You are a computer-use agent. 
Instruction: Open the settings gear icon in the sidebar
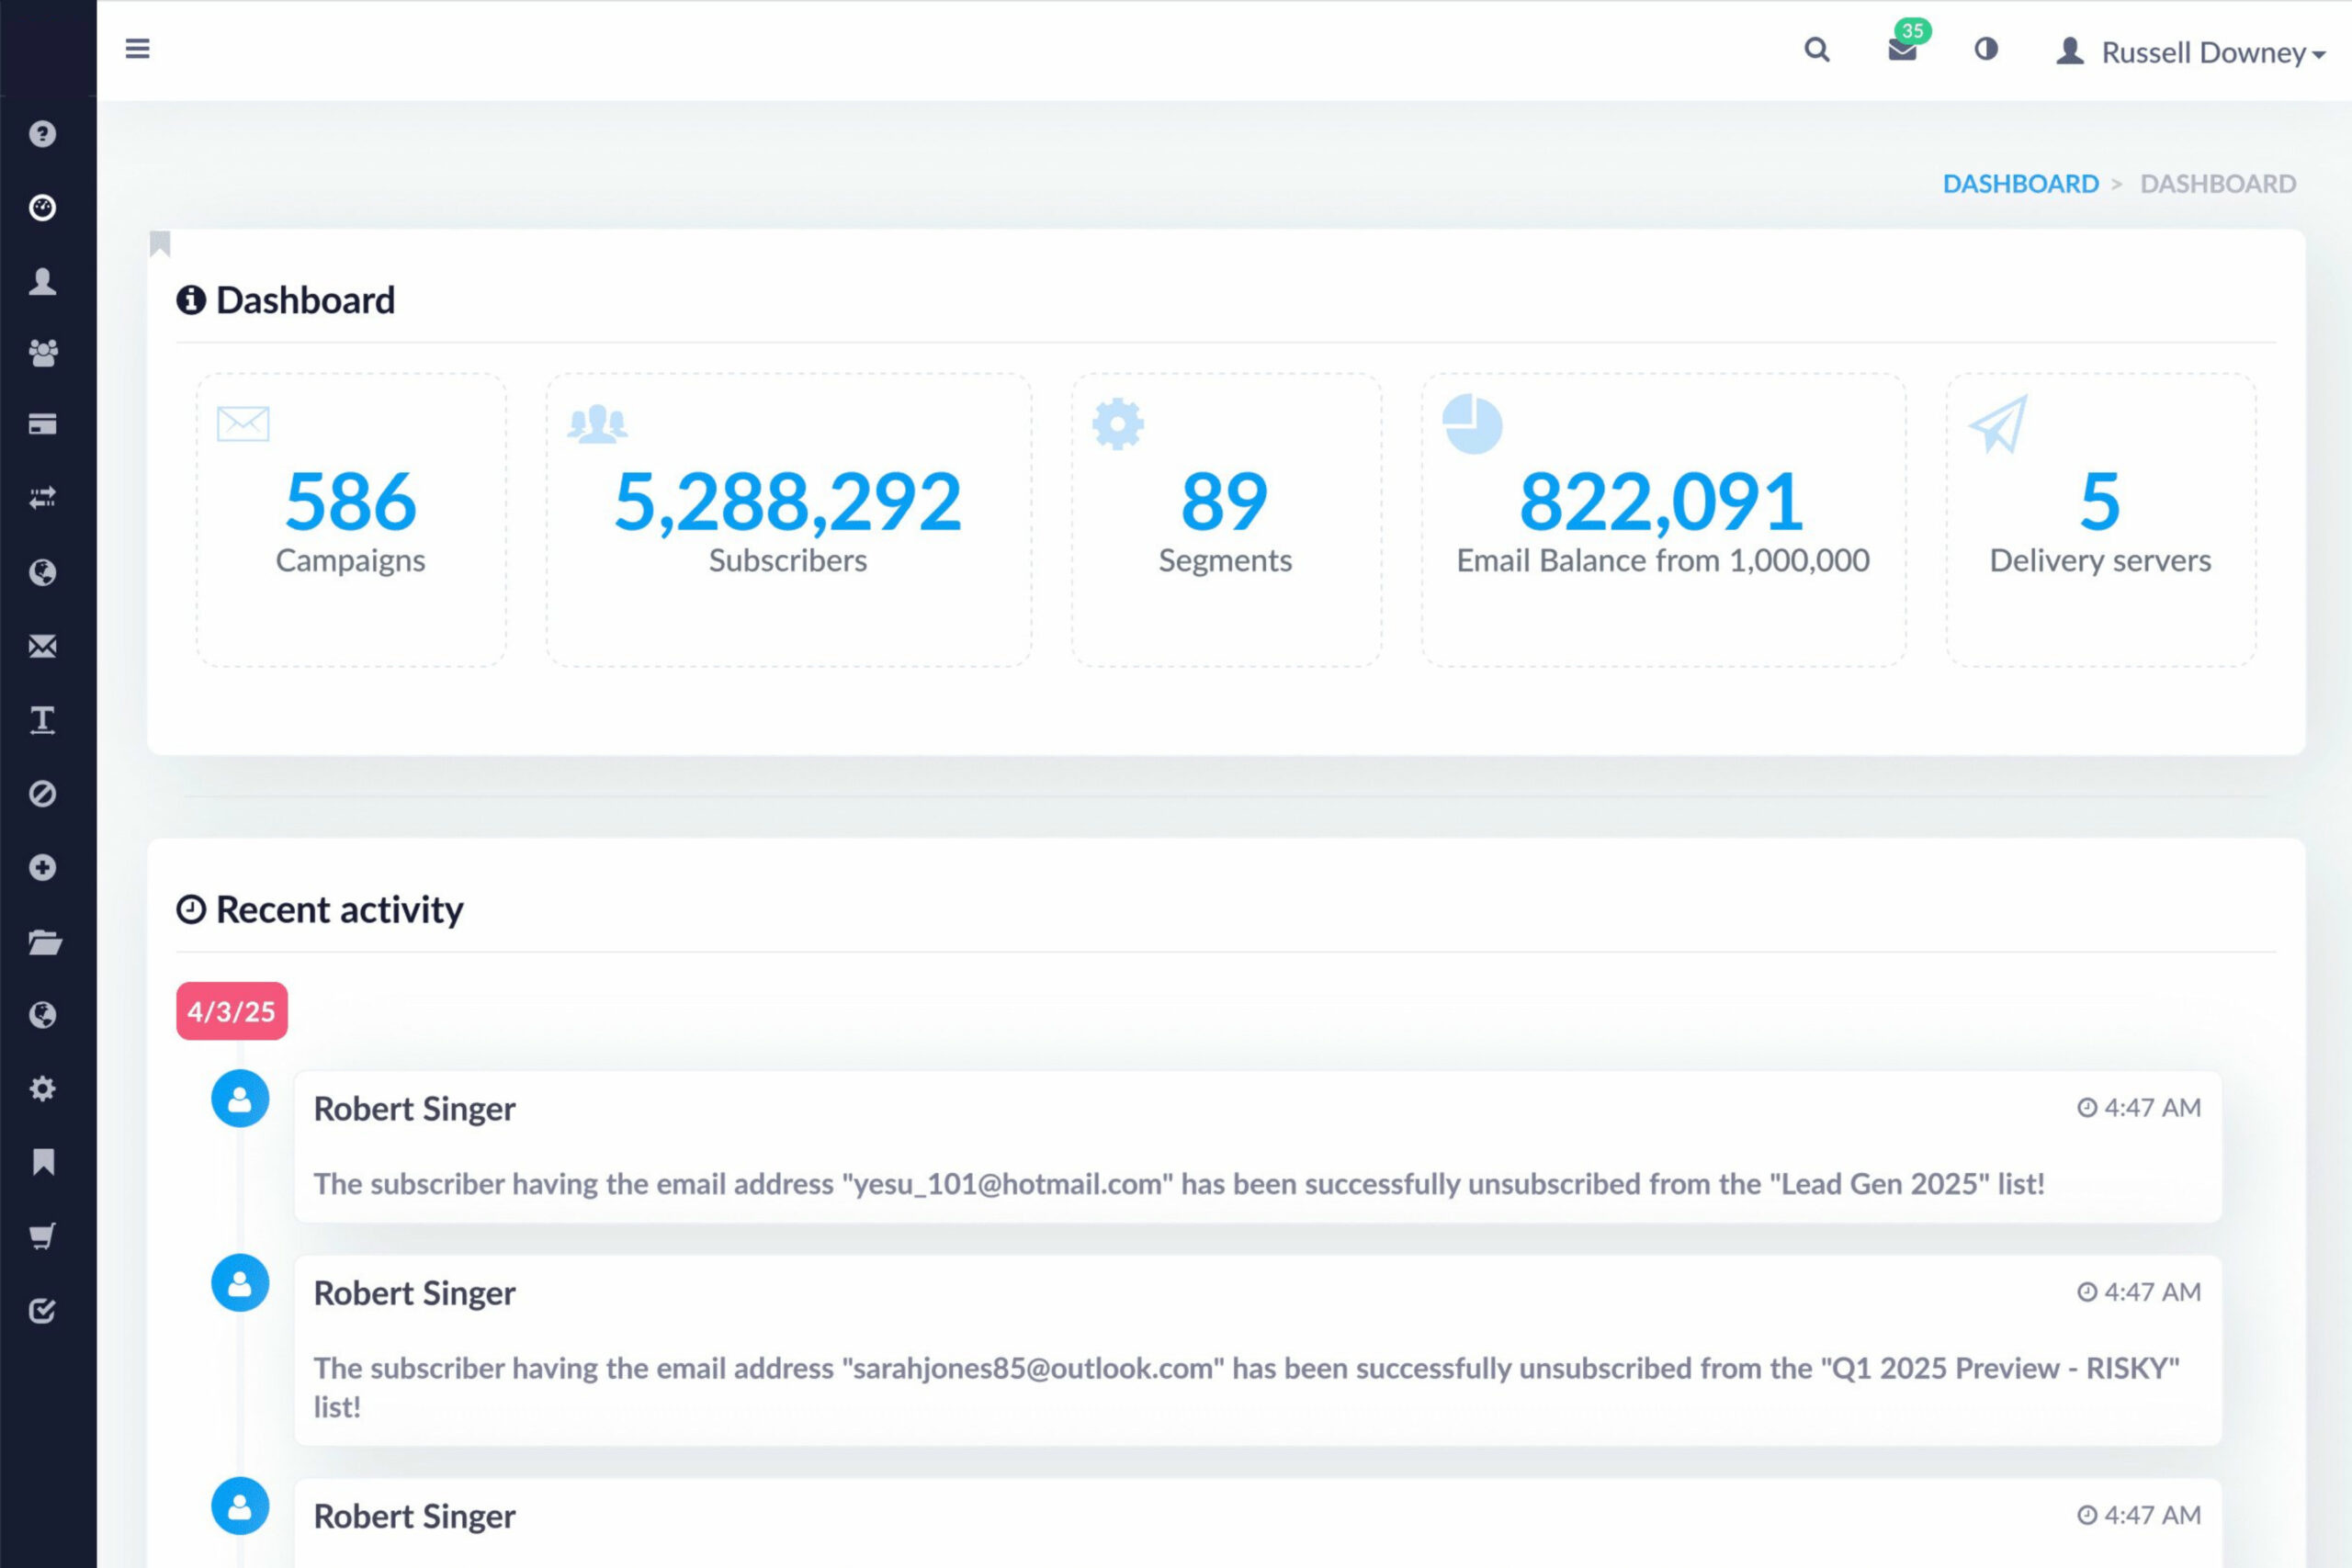click(x=43, y=1089)
